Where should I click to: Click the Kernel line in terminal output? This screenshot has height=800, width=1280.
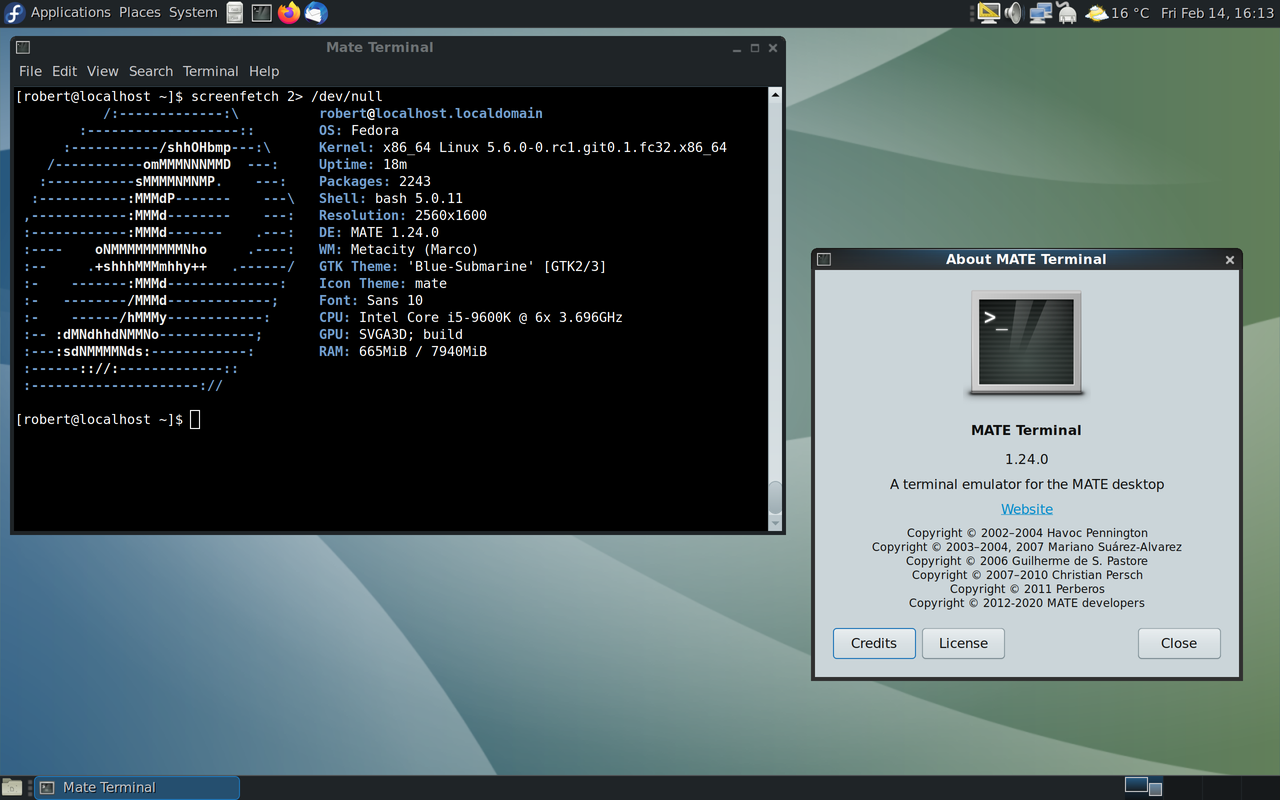coord(523,148)
